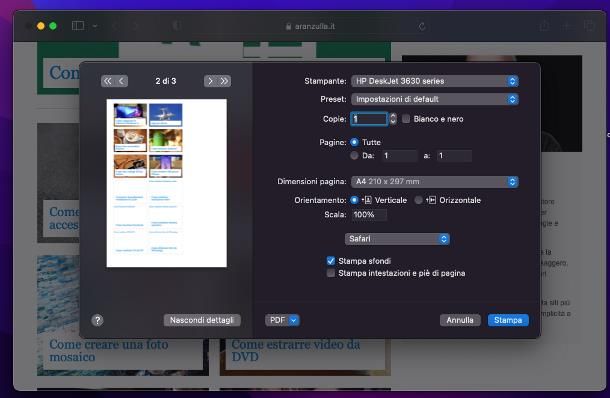Reload the page in Safari

(x=422, y=26)
